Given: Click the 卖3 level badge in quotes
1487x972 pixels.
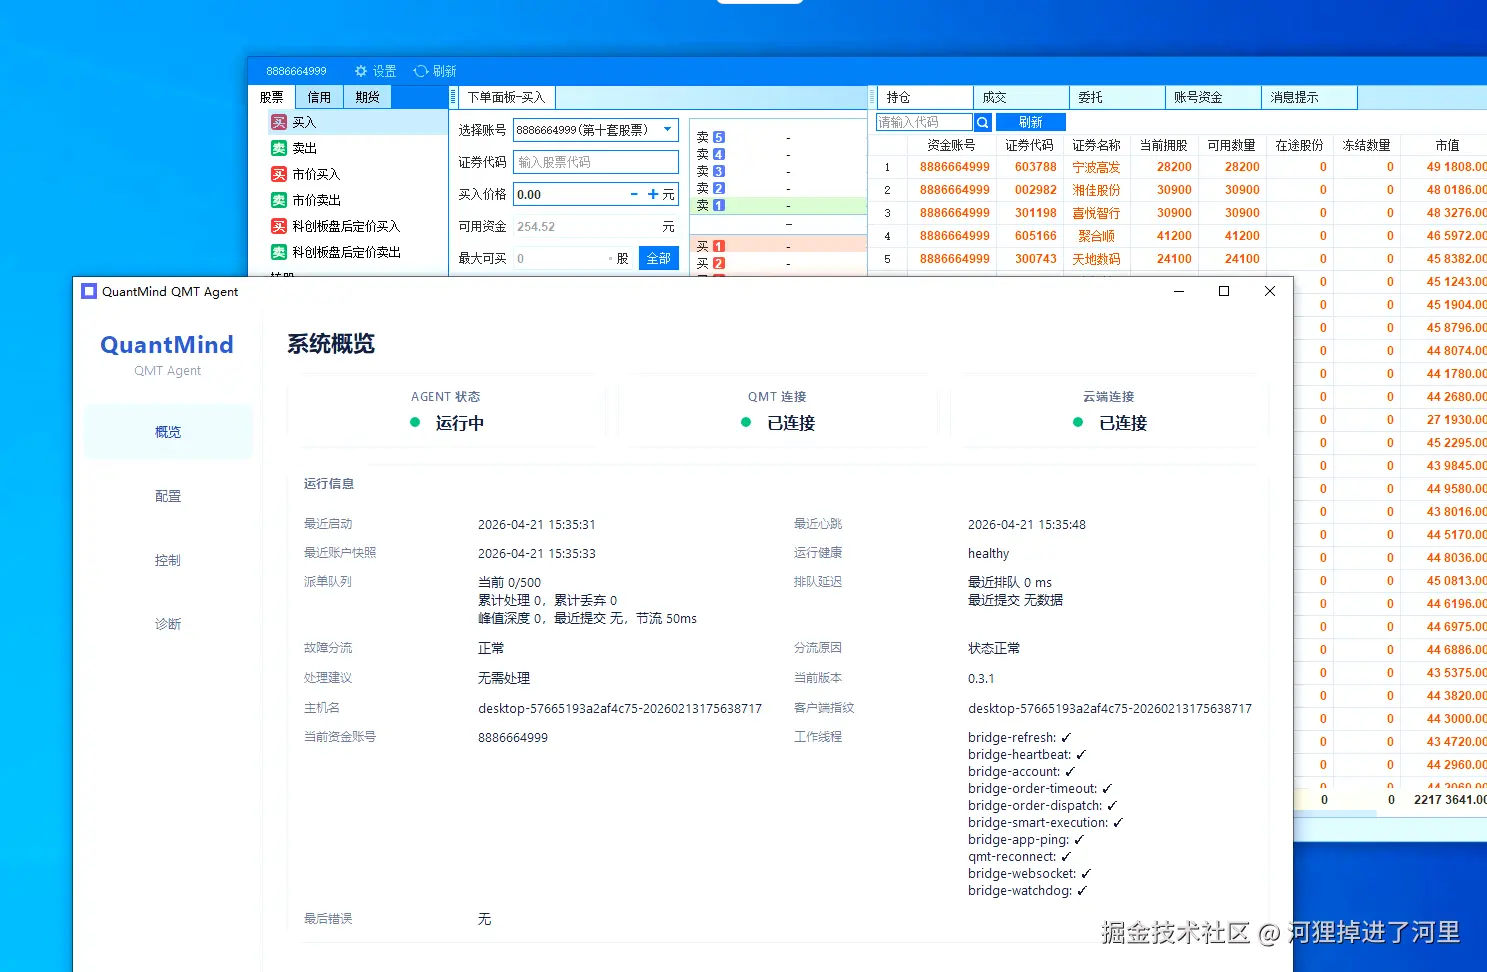Looking at the screenshot, I should (x=718, y=171).
